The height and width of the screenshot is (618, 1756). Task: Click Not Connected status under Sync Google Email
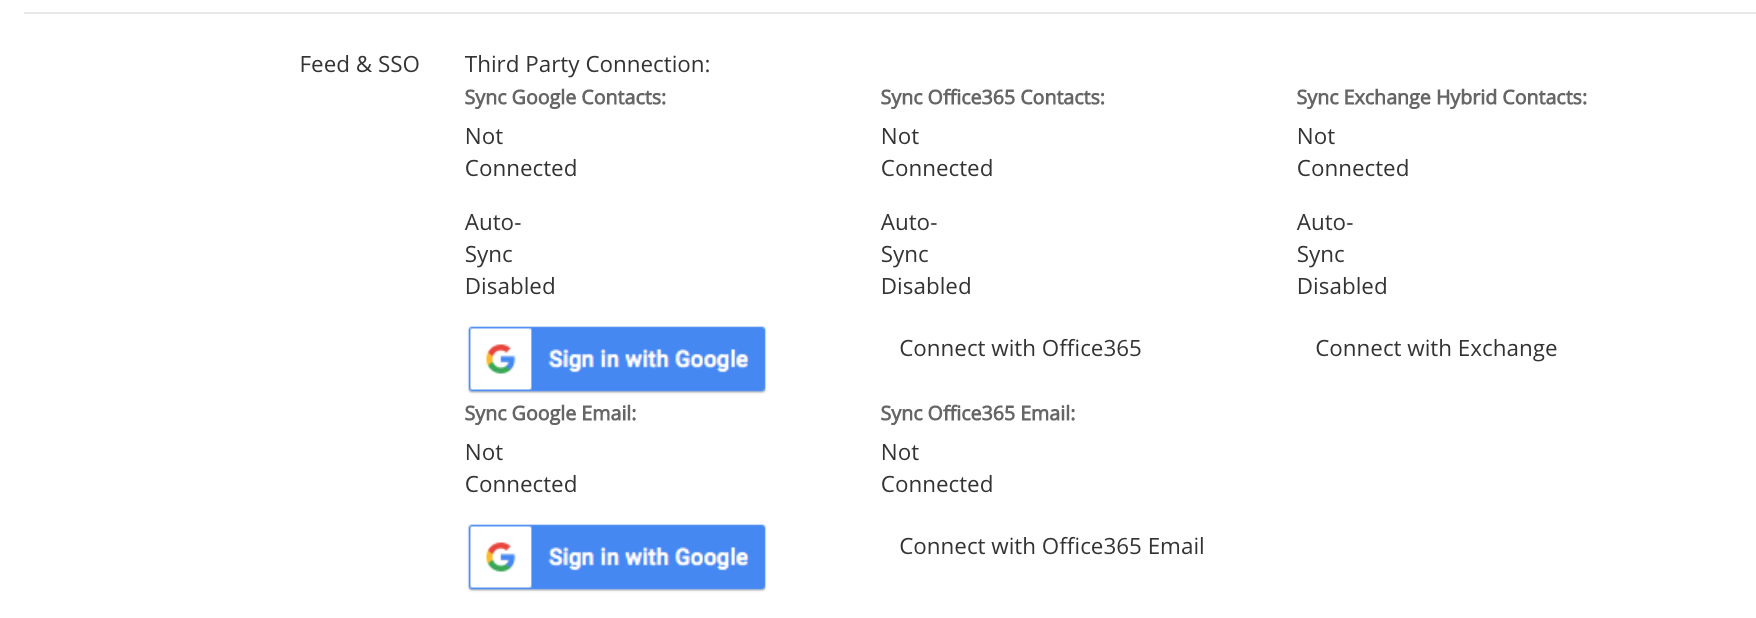tap(521, 468)
